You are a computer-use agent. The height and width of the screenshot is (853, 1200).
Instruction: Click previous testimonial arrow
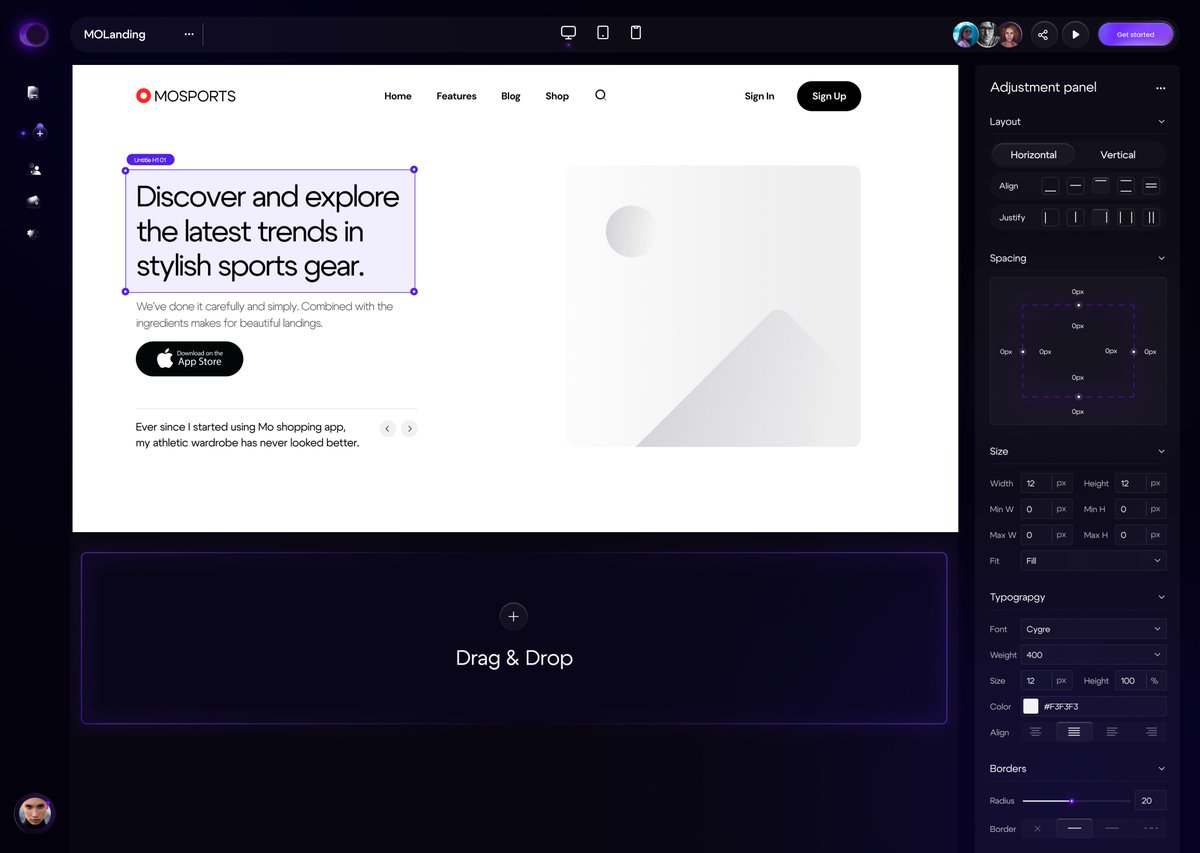pyautogui.click(x=387, y=428)
